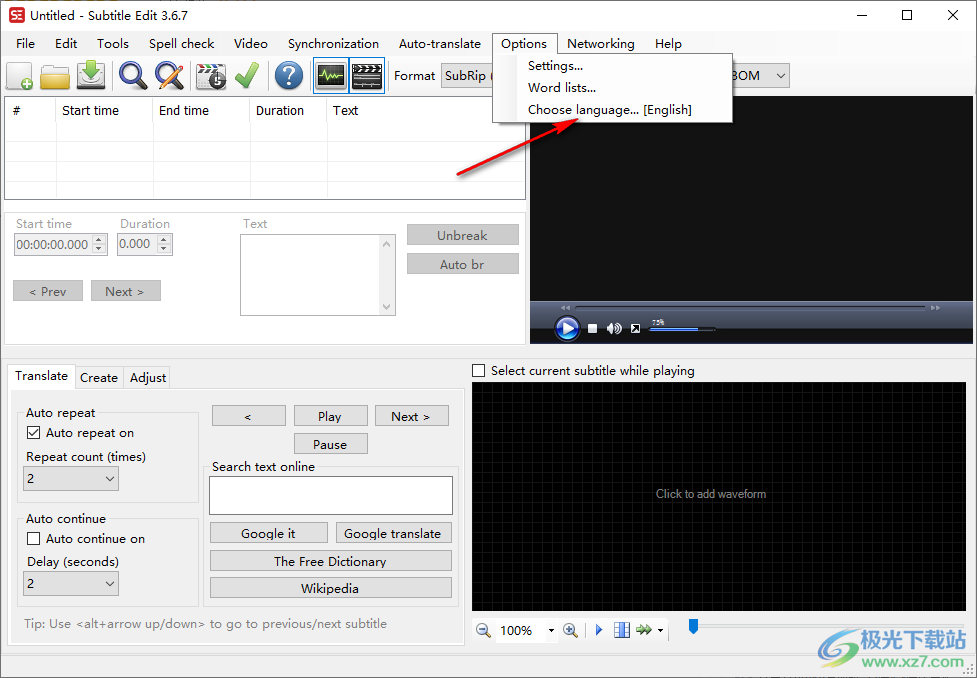Click the Play button in Translate tab
Image resolution: width=977 pixels, height=678 pixels.
tap(330, 416)
